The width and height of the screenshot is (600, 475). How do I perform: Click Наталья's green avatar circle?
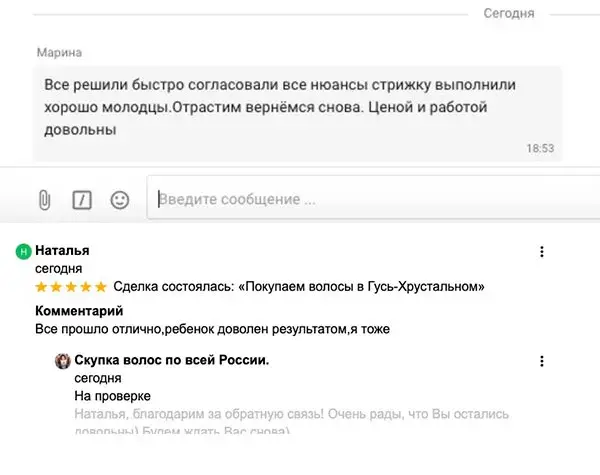tap(23, 251)
